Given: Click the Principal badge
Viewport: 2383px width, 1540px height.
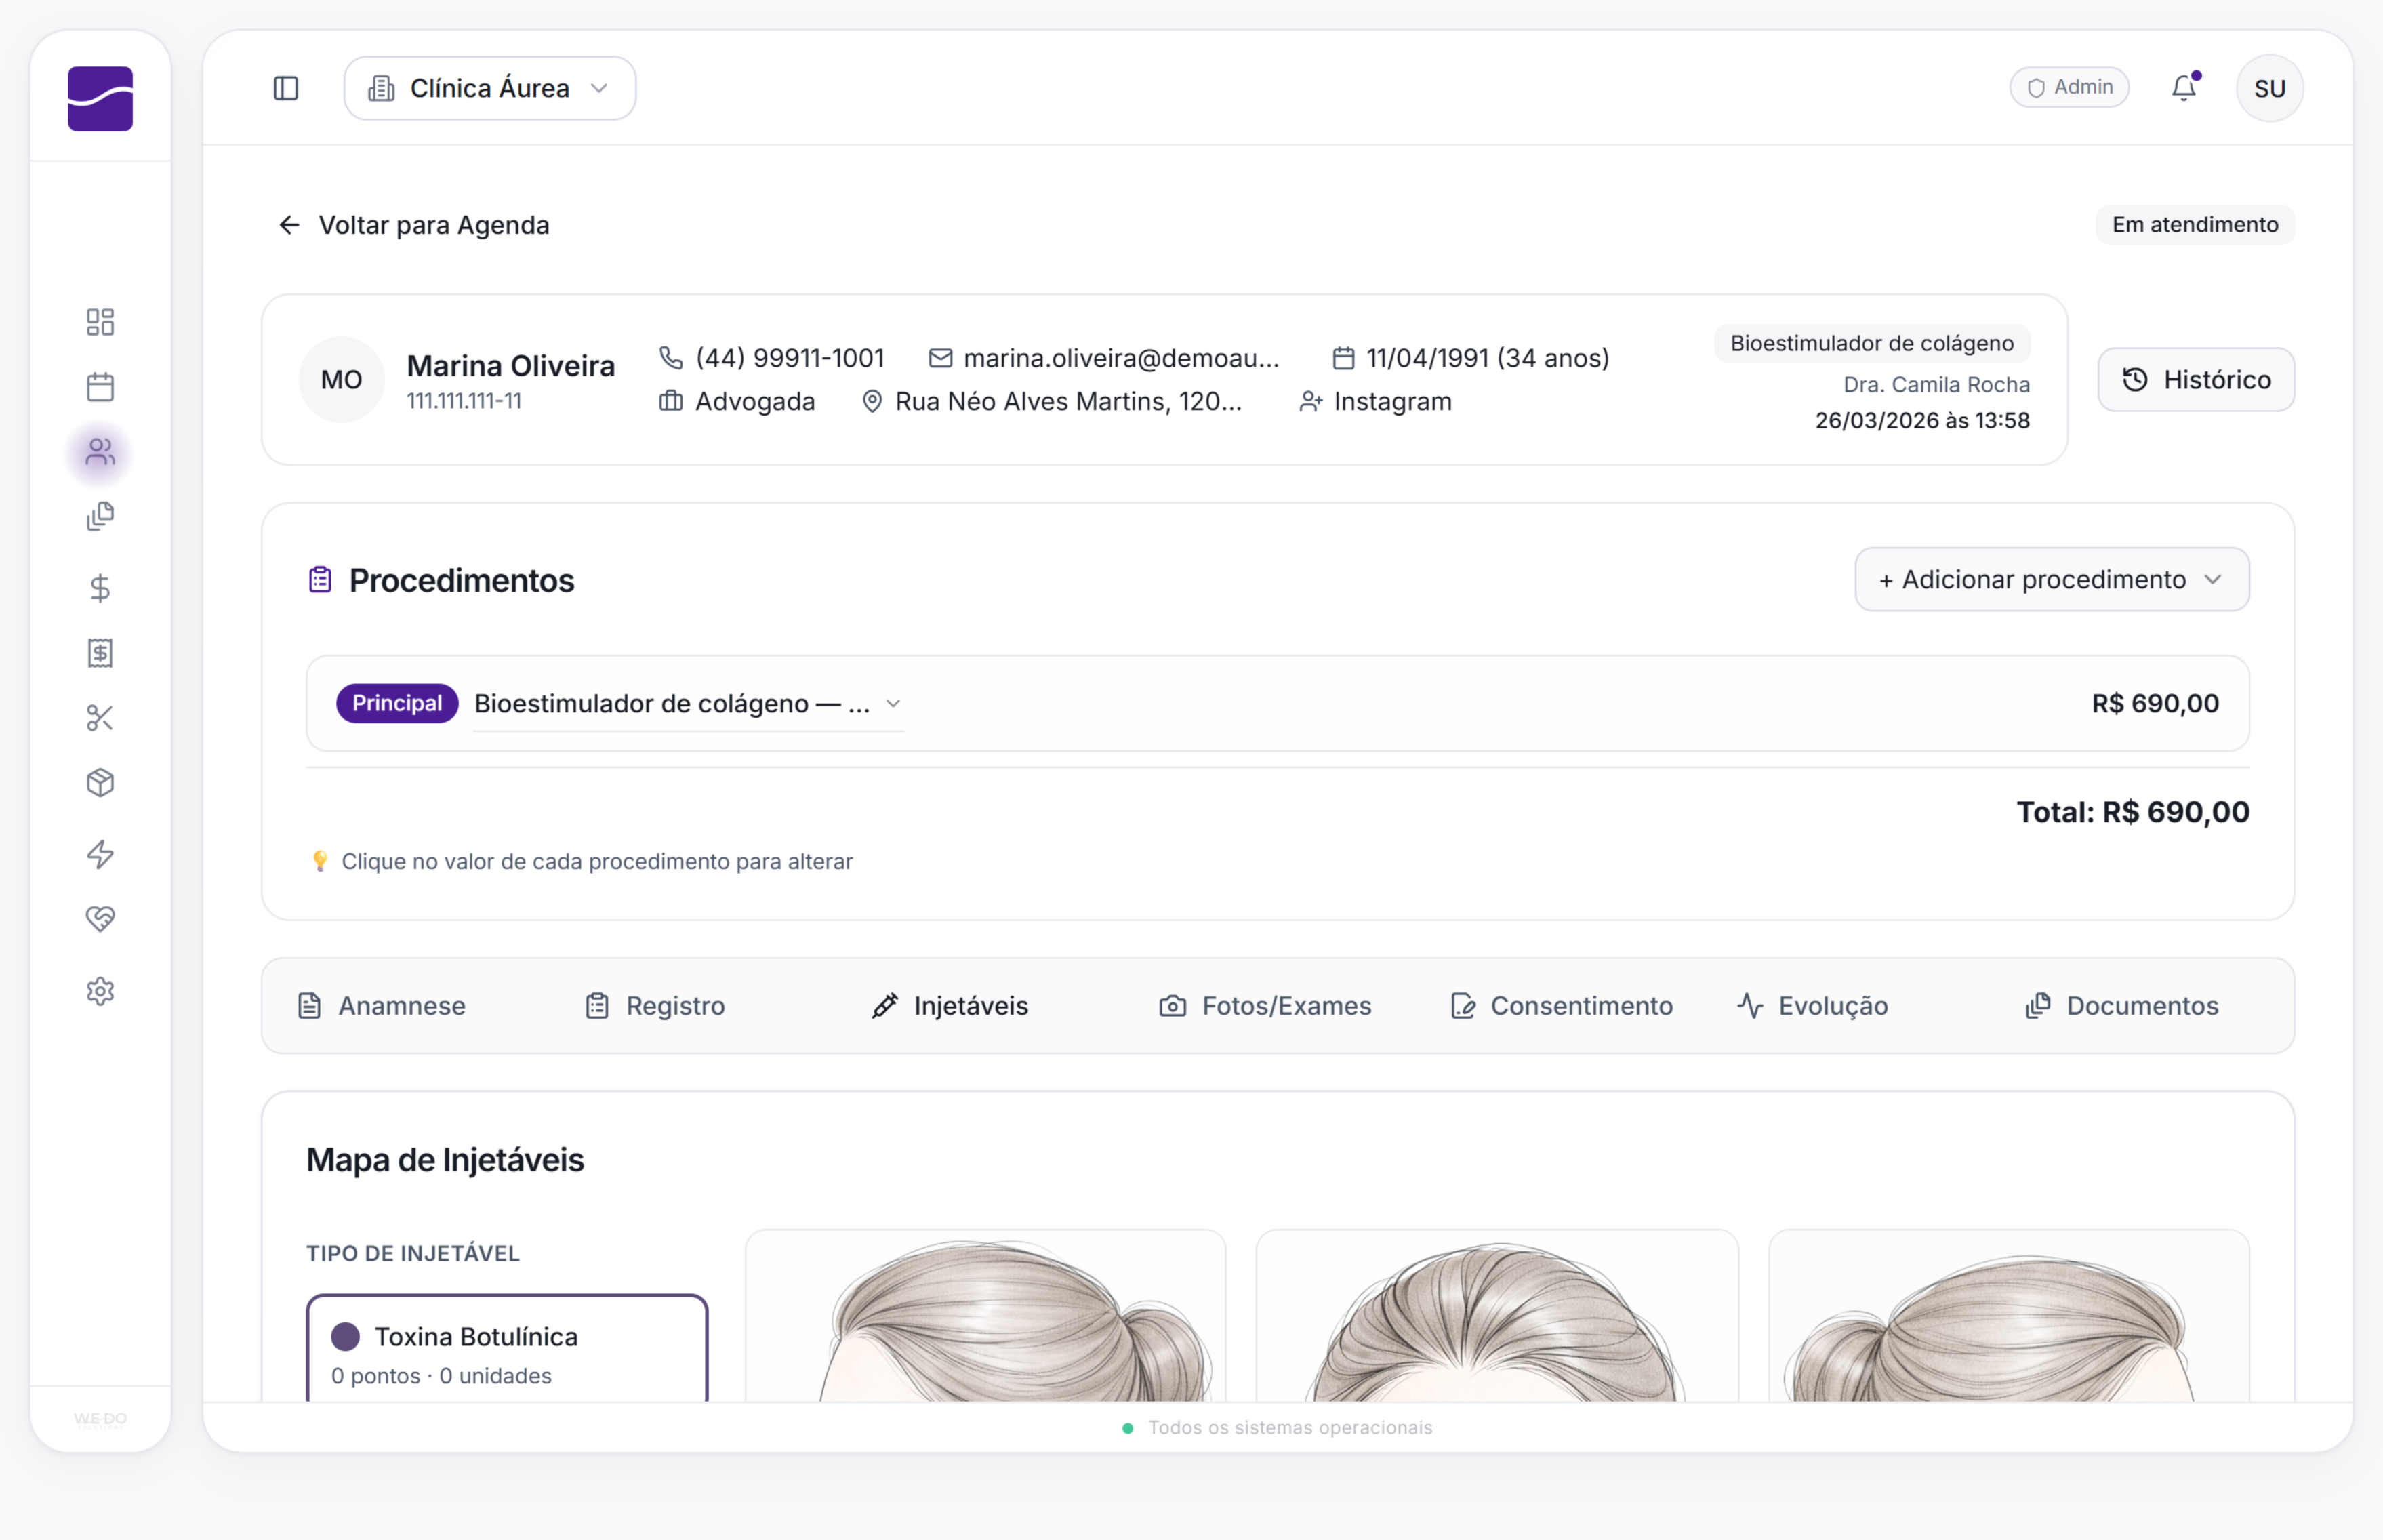Looking at the screenshot, I should coord(397,704).
